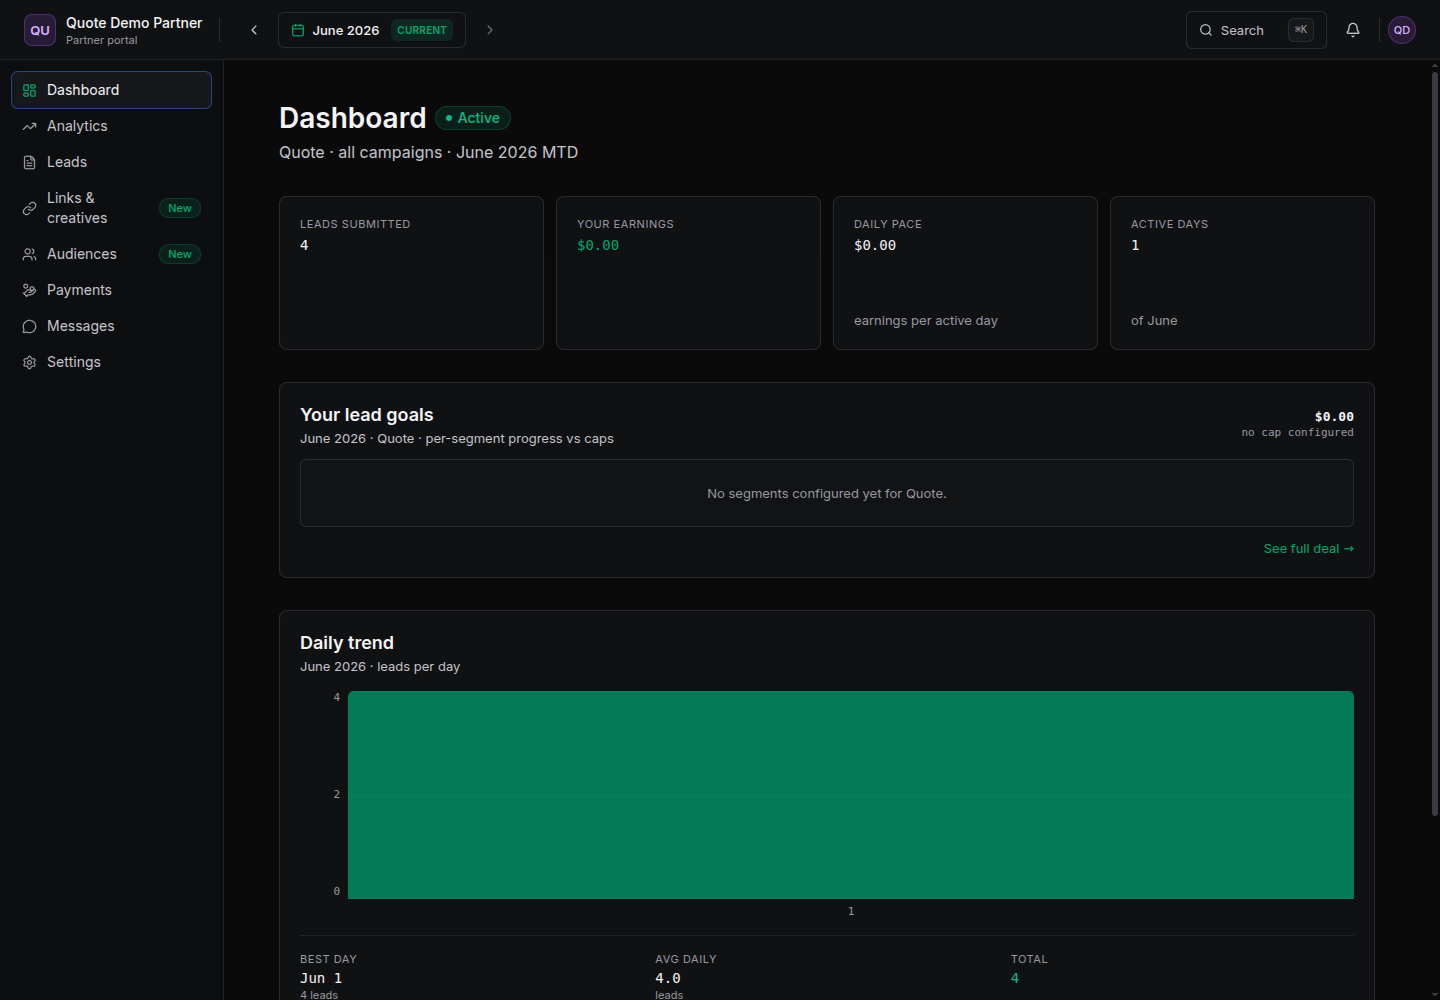Click the Dashboard grid icon in sidebar

29,90
